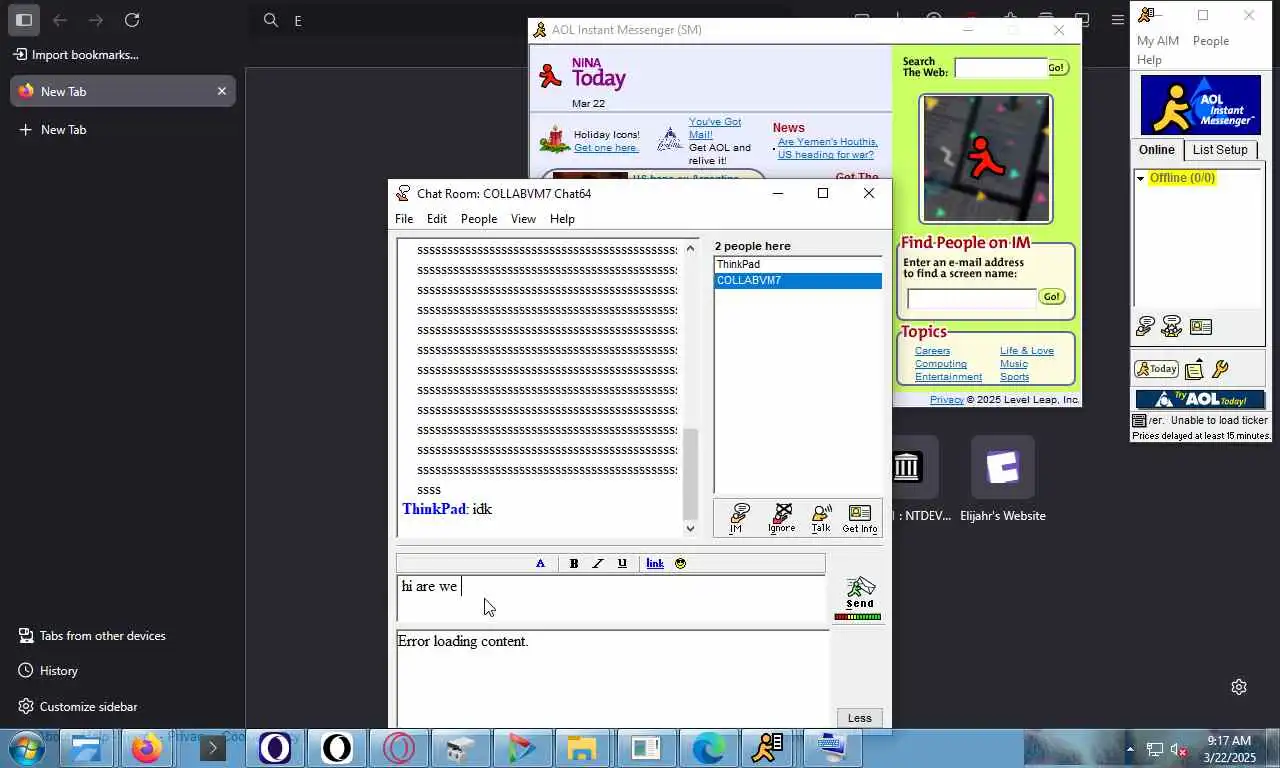Toggle the browser sidebar icon
The height and width of the screenshot is (768, 1280).
click(24, 20)
